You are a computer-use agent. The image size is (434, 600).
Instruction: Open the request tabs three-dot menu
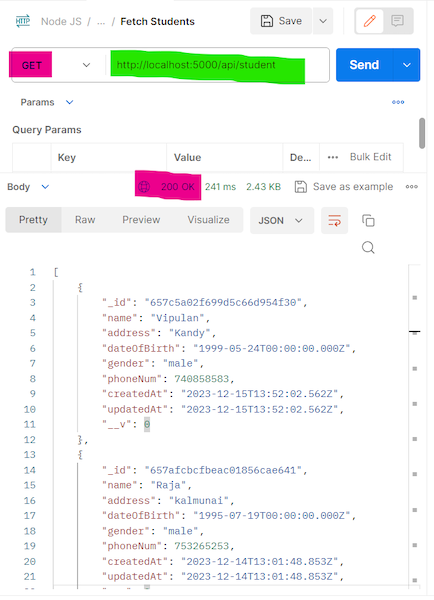[398, 102]
